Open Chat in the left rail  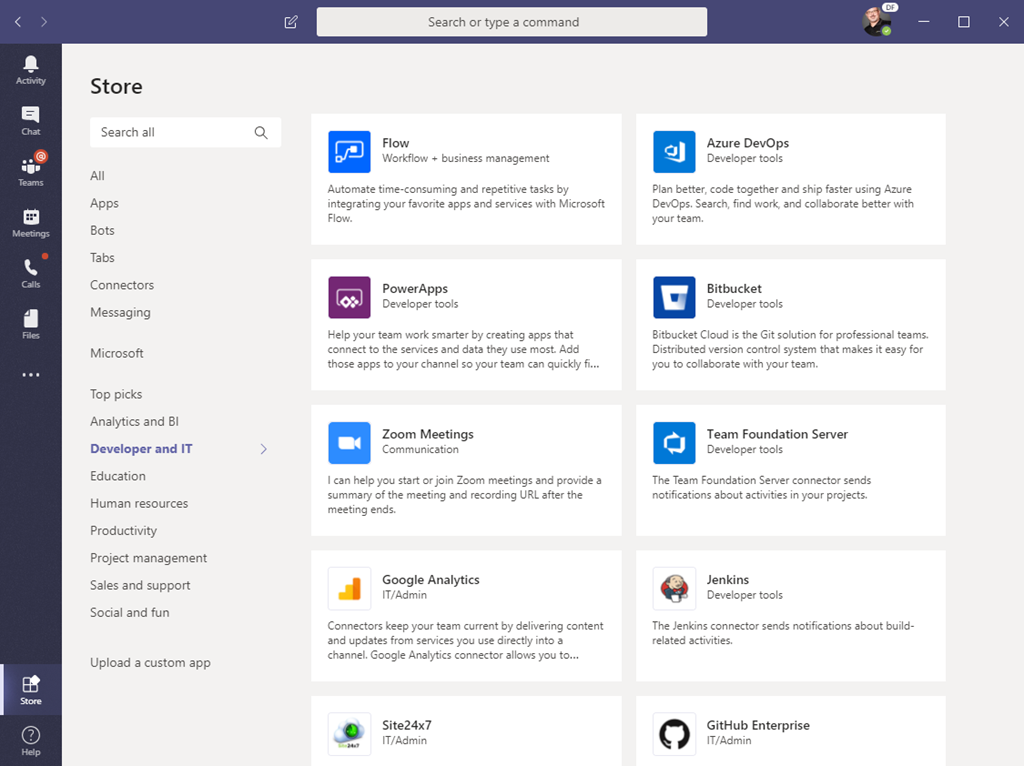click(31, 120)
